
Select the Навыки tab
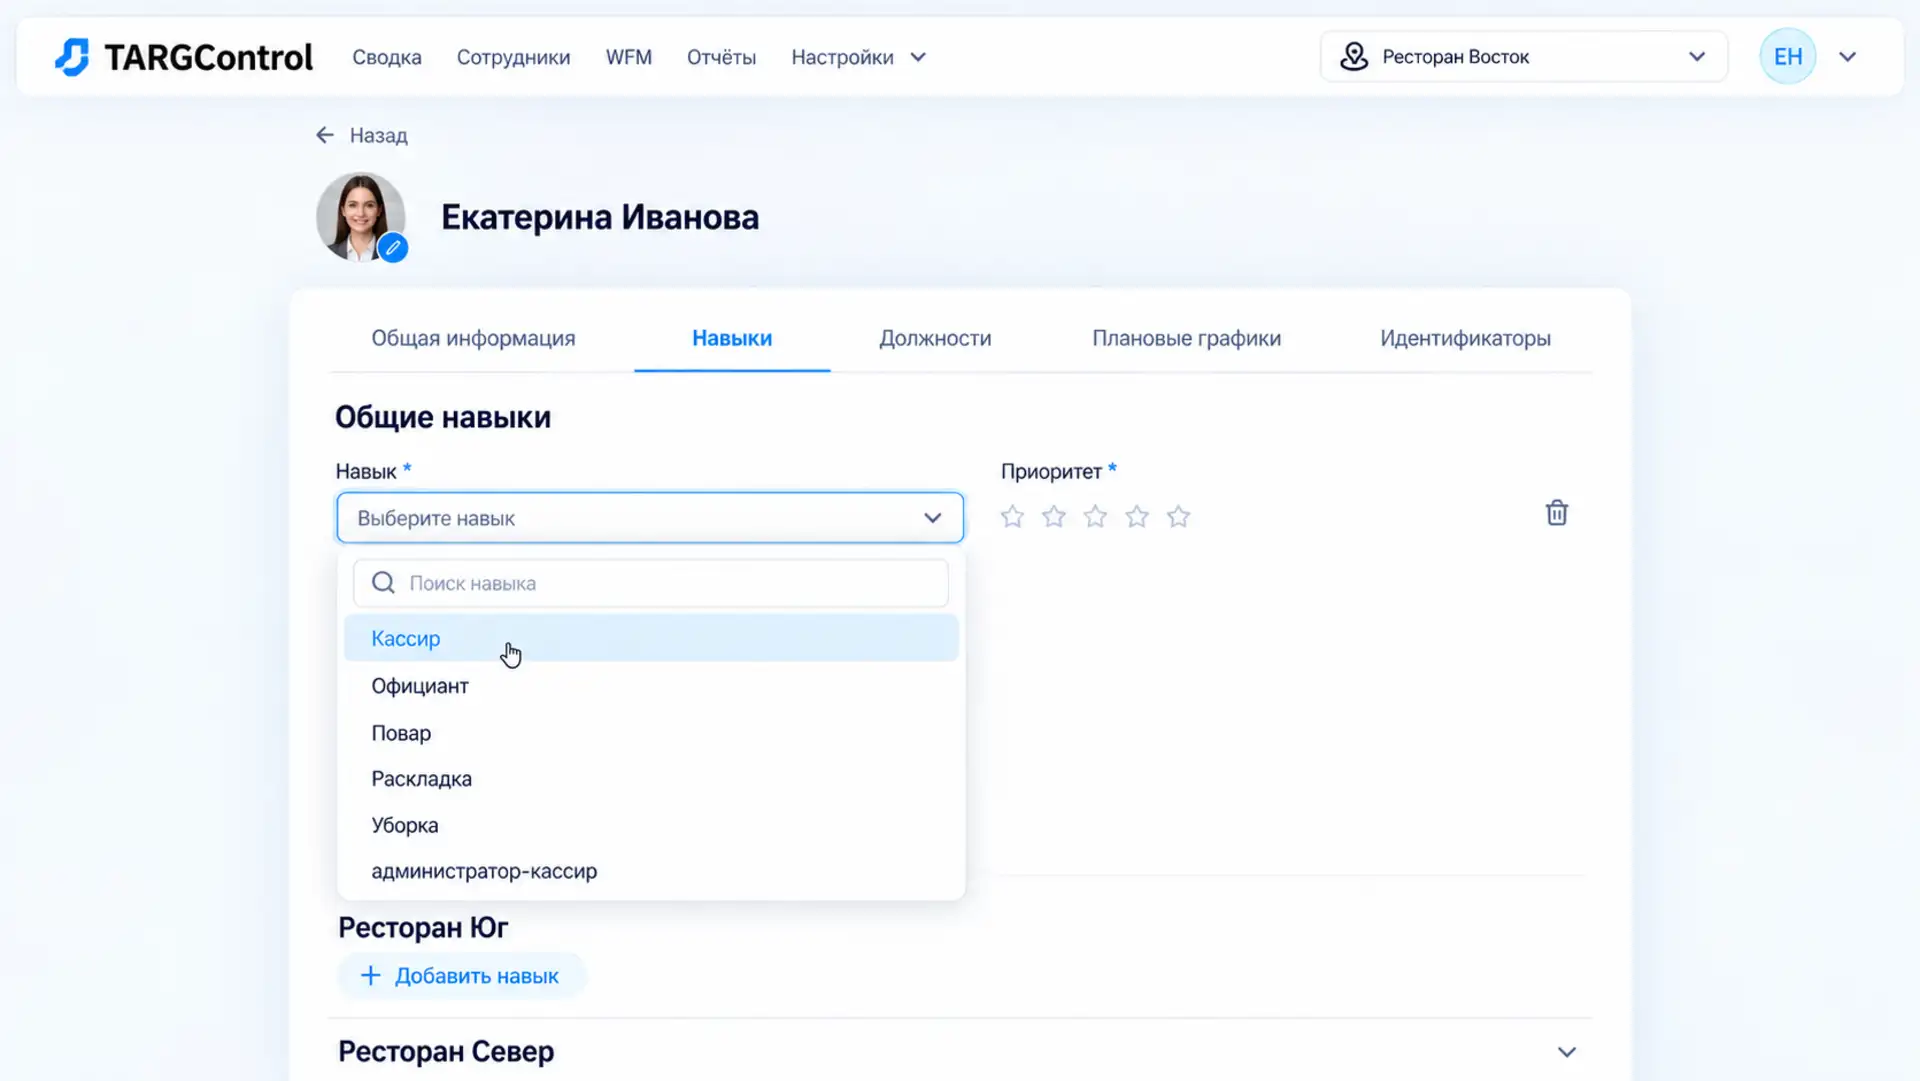point(732,338)
